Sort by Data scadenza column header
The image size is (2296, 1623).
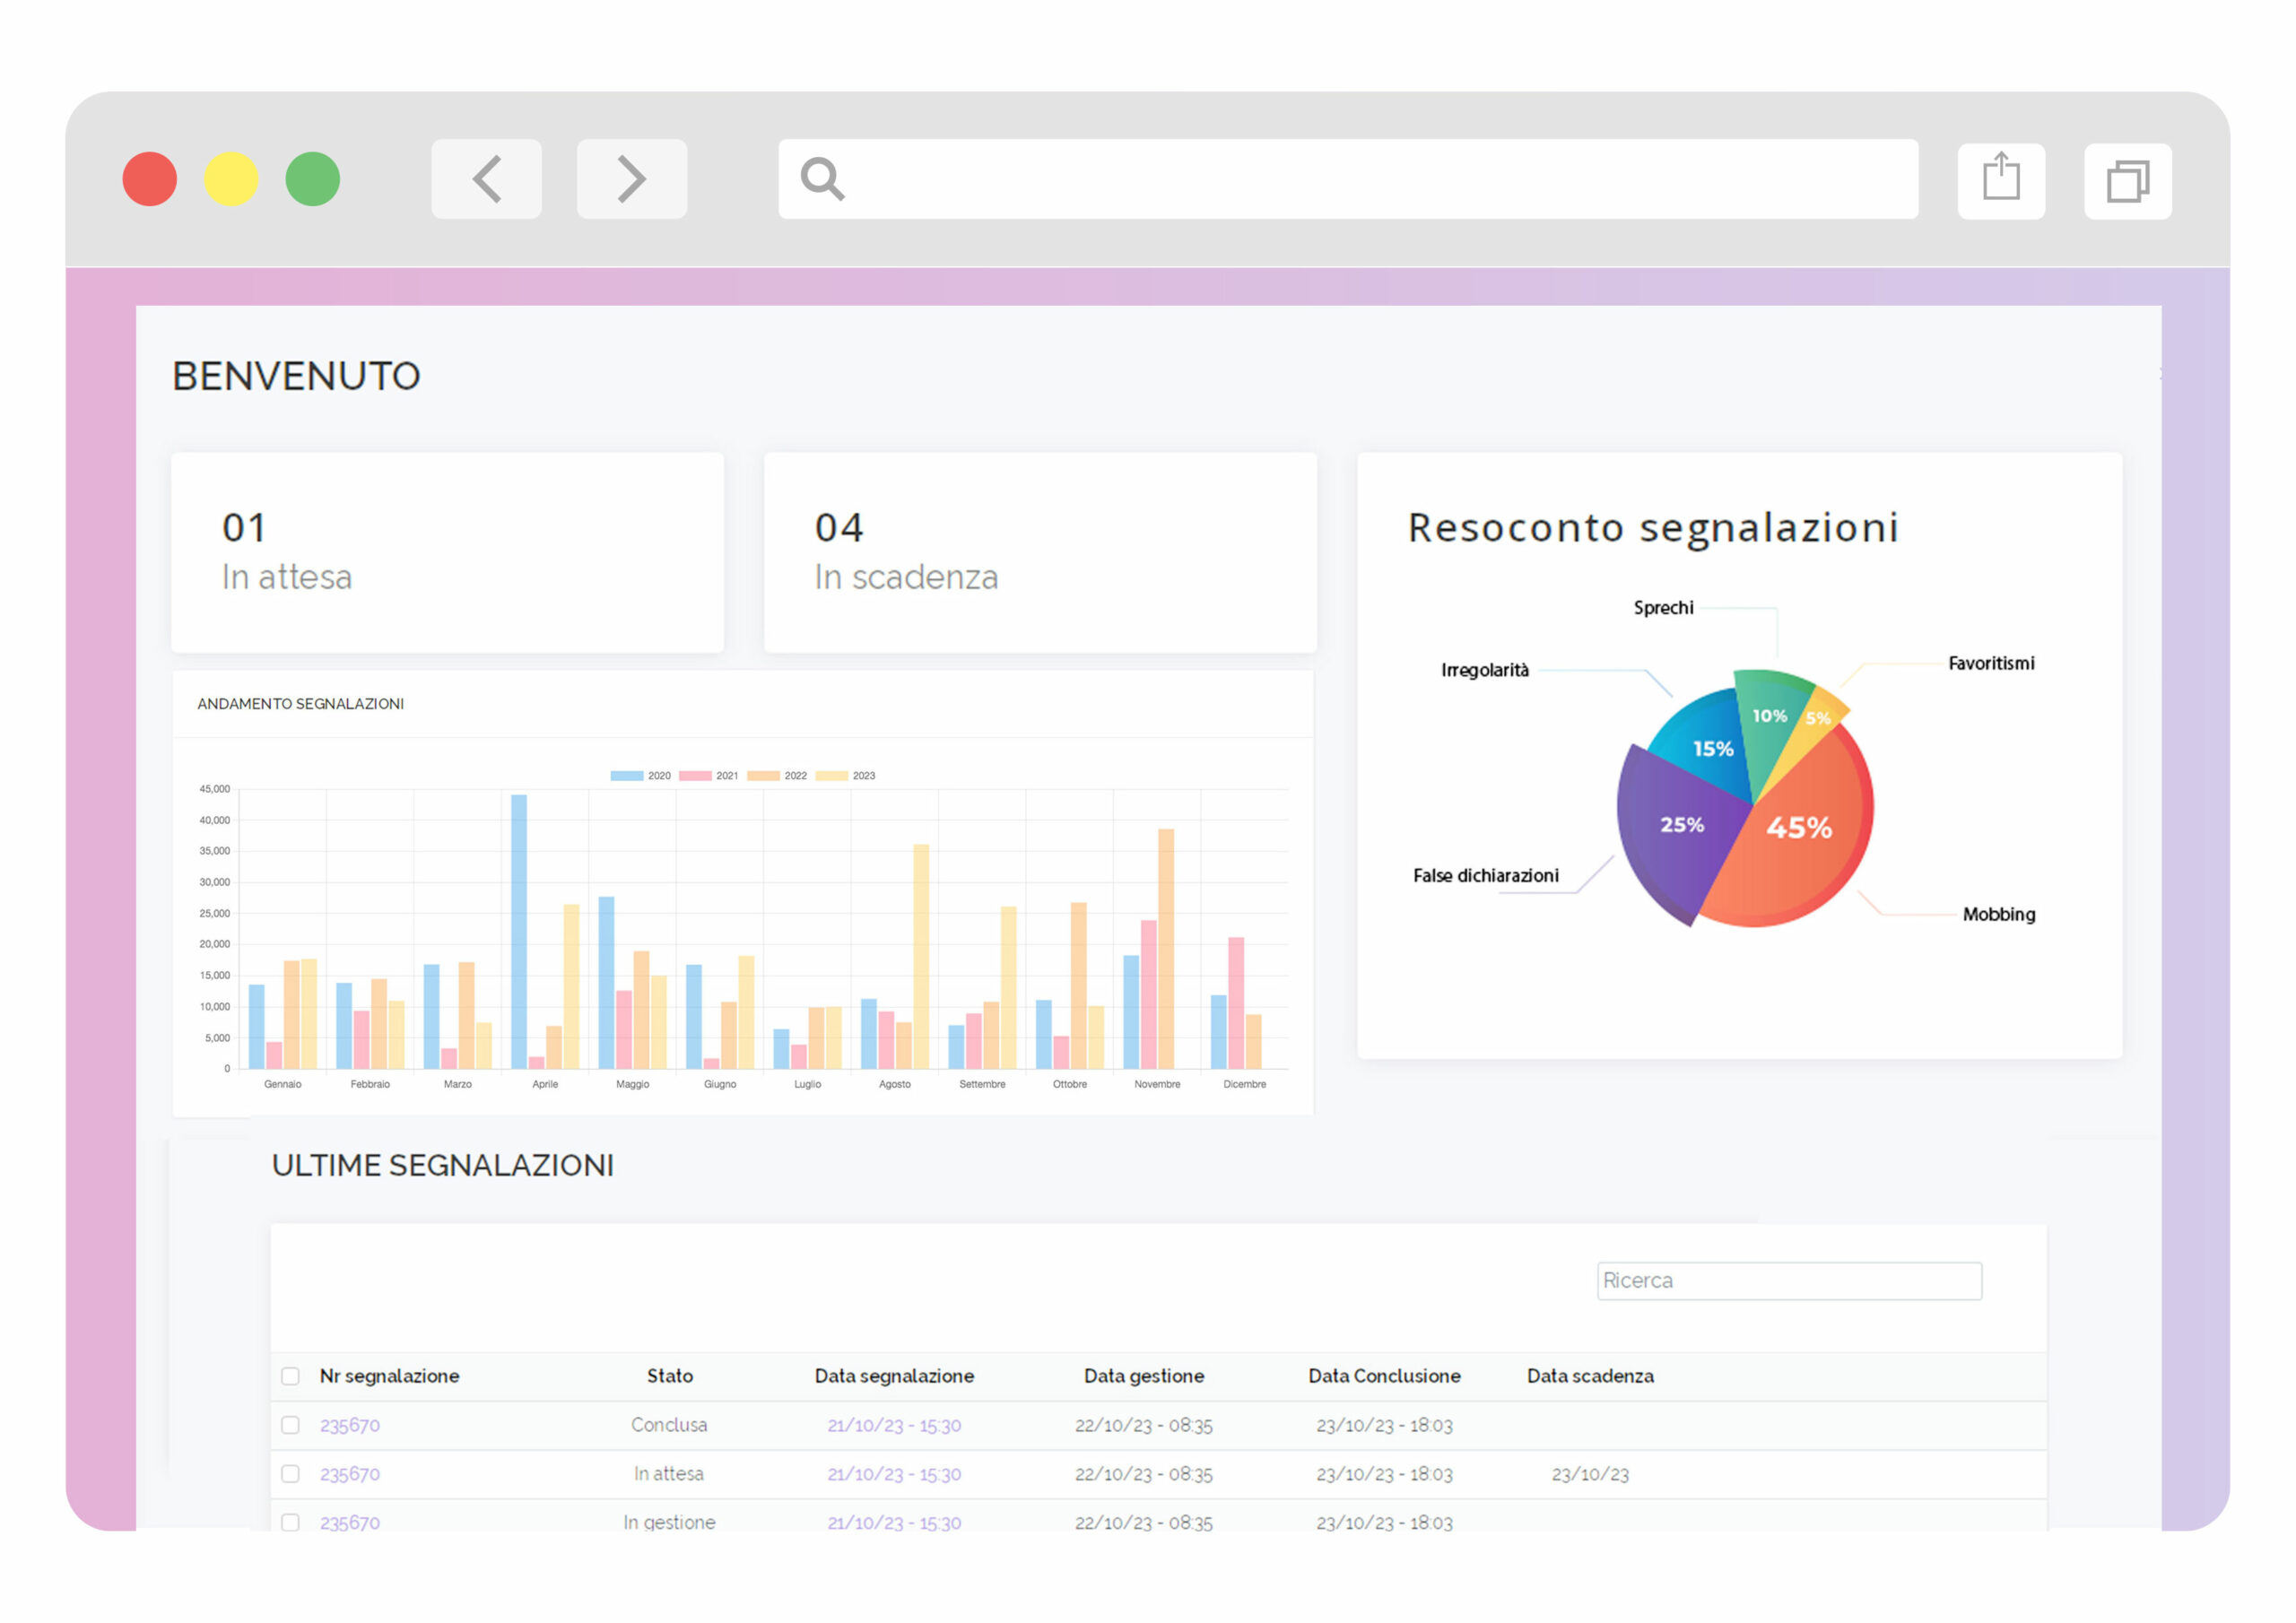tap(1590, 1376)
